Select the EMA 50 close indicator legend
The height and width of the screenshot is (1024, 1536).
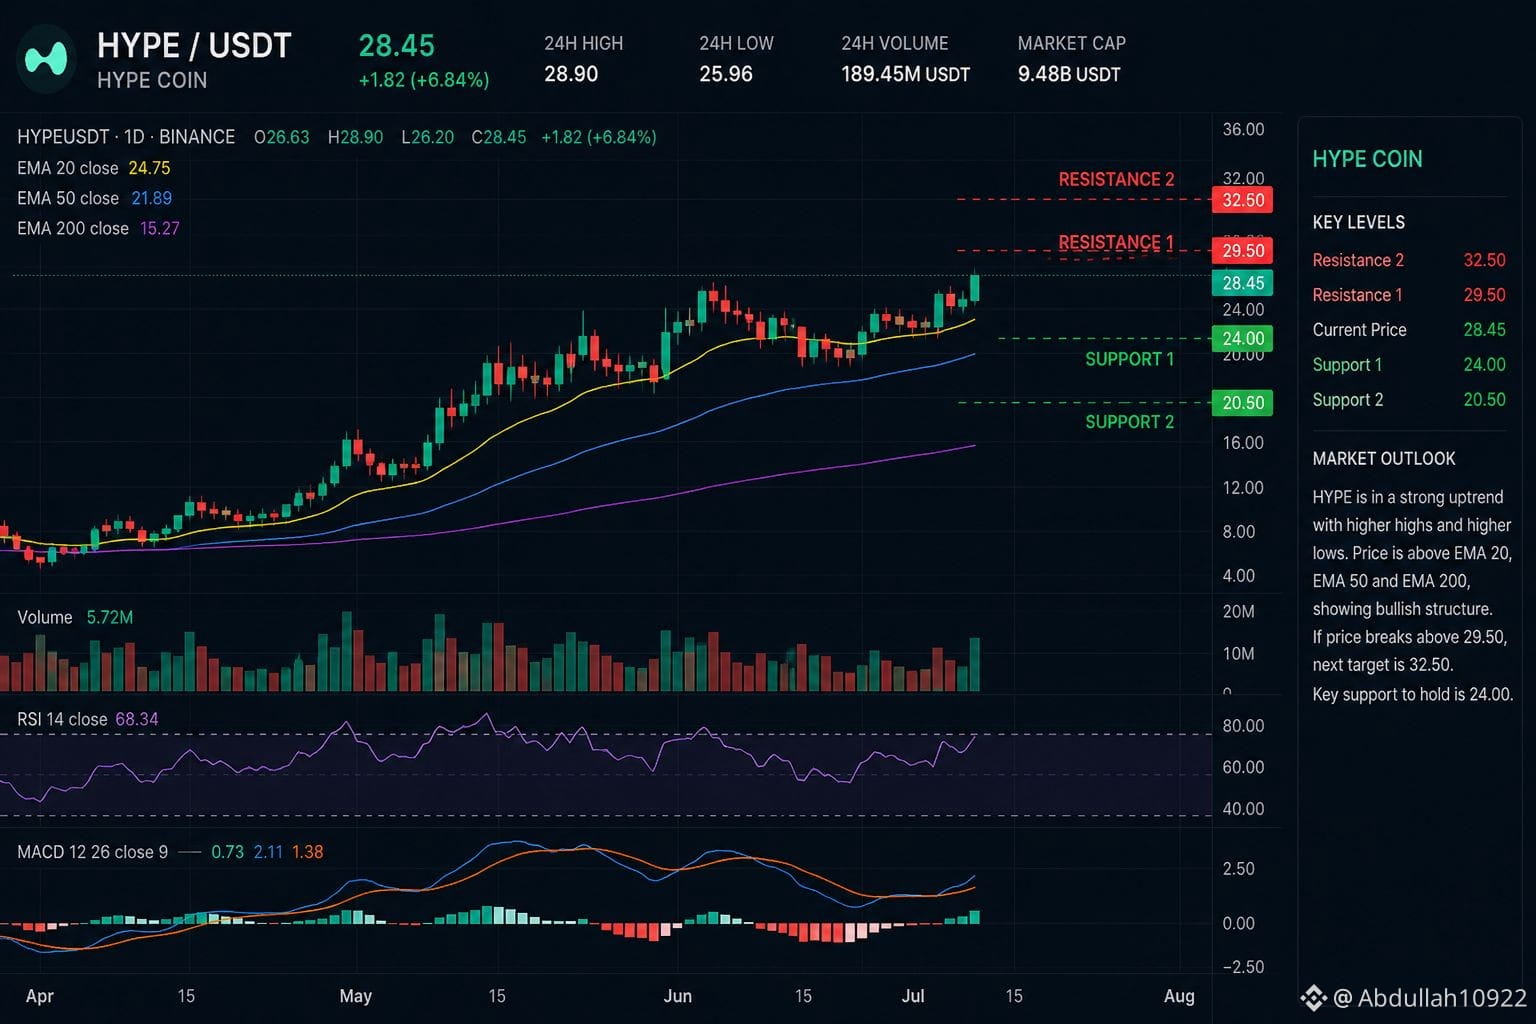(94, 198)
